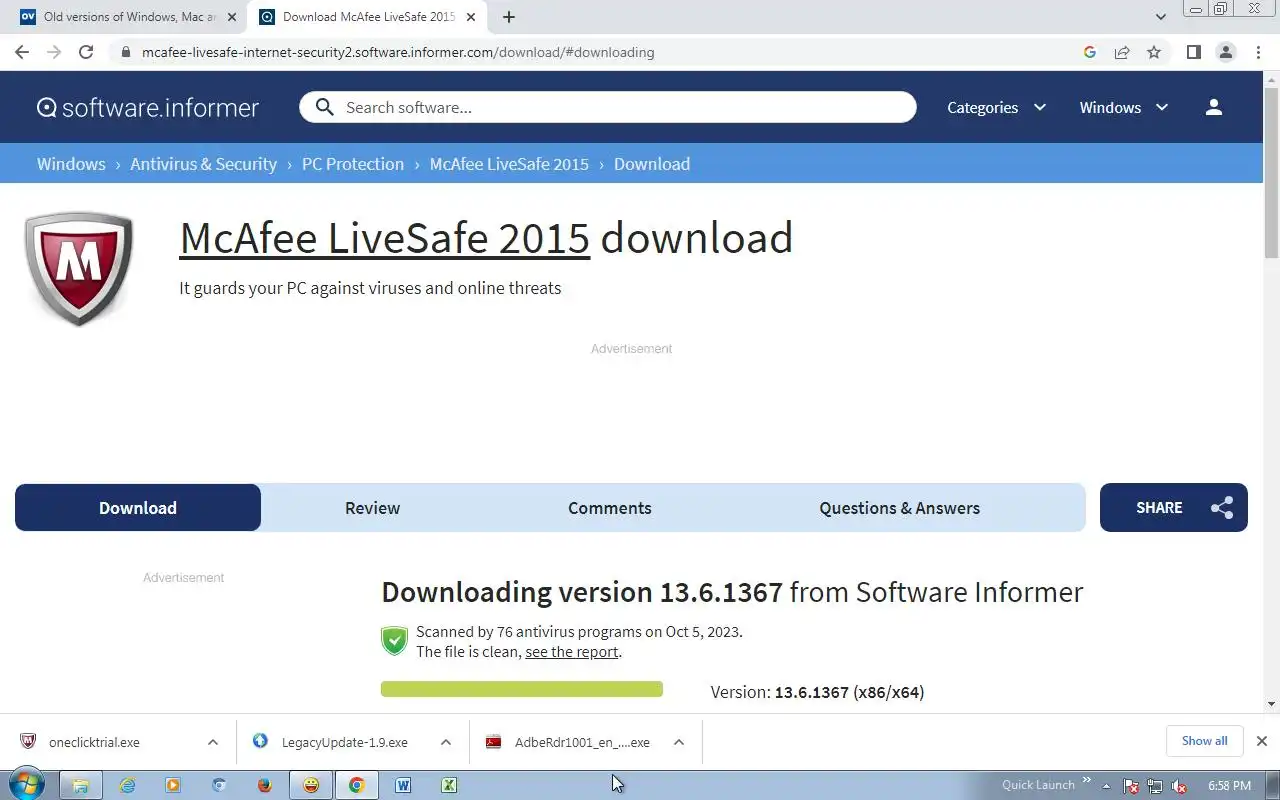Open Excel from taskbar
This screenshot has height=800, width=1280.
[449, 785]
